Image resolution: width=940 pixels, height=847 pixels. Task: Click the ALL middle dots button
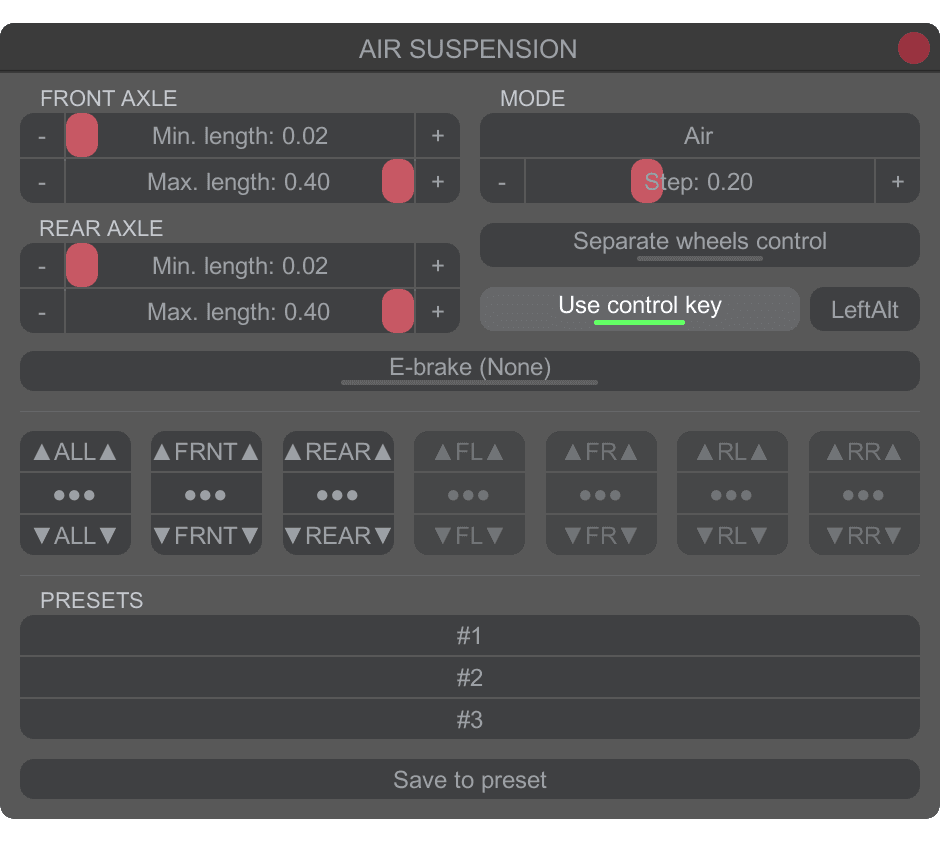coord(75,494)
